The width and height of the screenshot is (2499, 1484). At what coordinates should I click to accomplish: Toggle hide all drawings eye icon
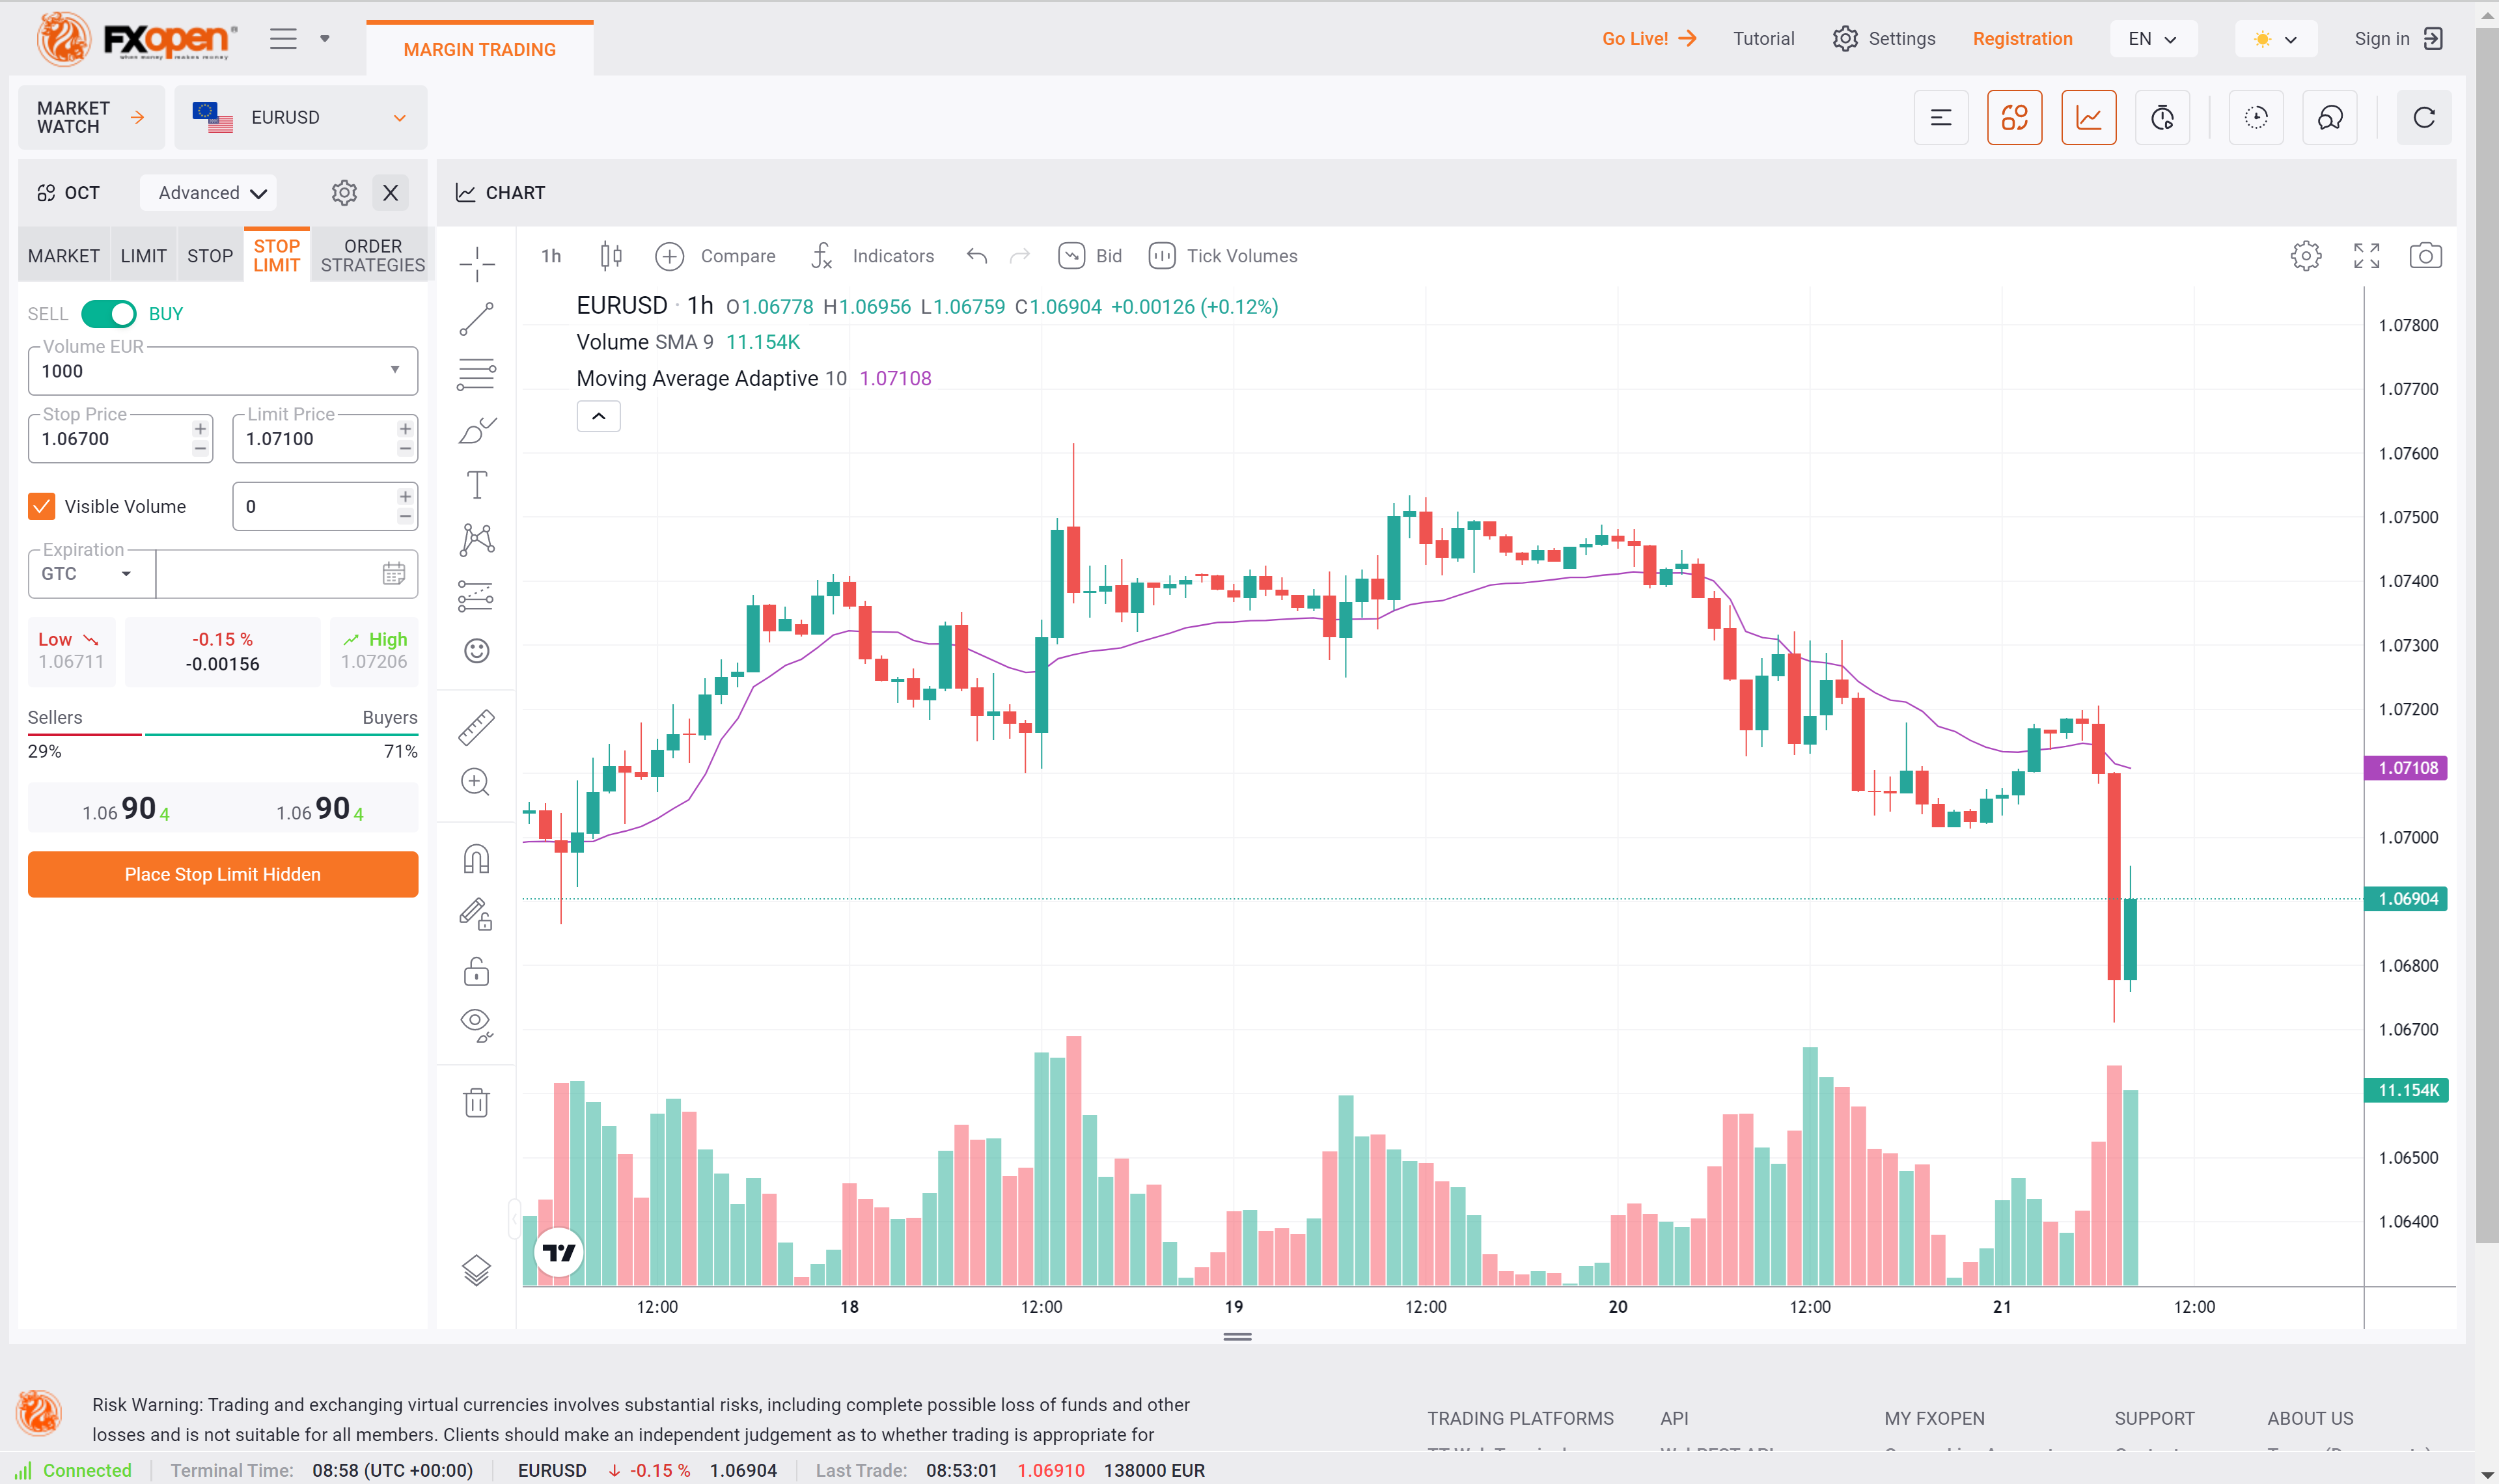pos(477,1025)
